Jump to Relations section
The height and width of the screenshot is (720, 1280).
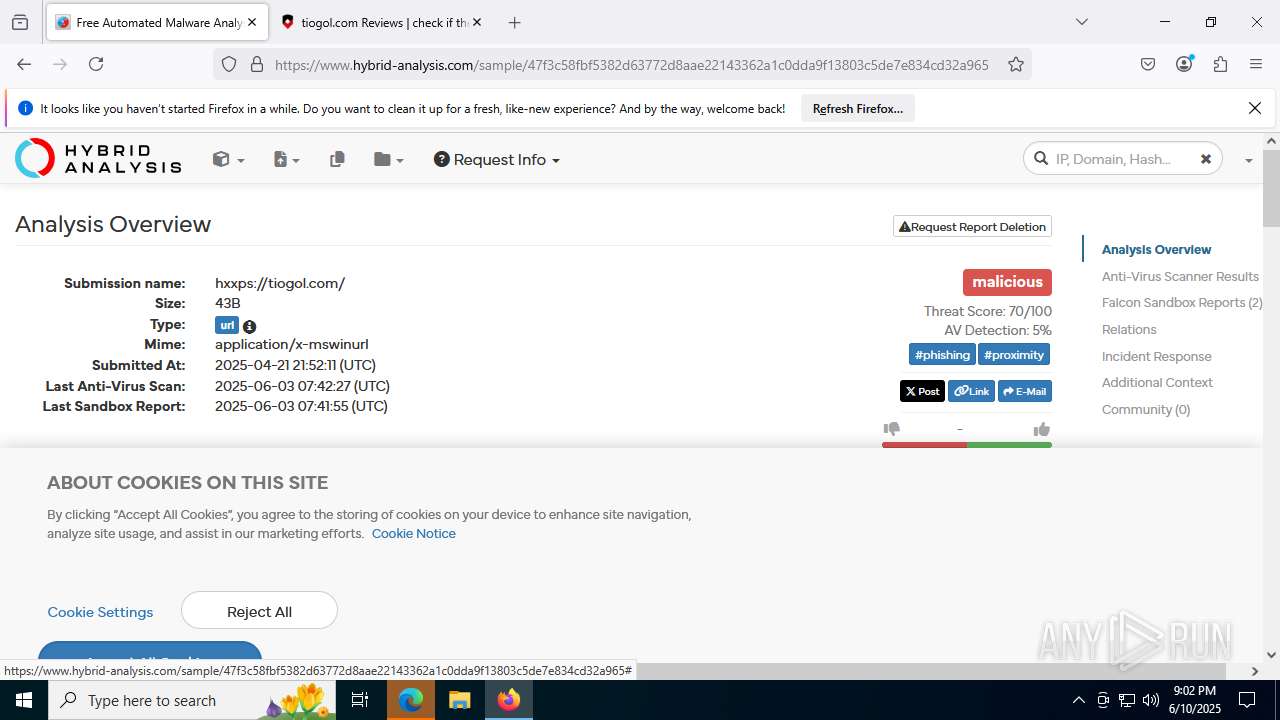(1129, 329)
